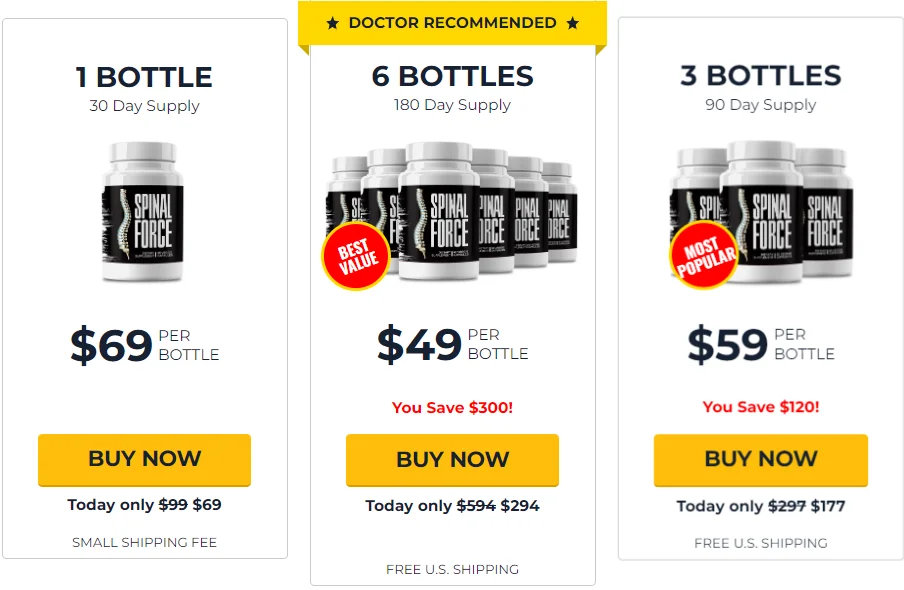Click the single Spinal Force bottle image
The image size is (904, 590).
click(x=144, y=212)
